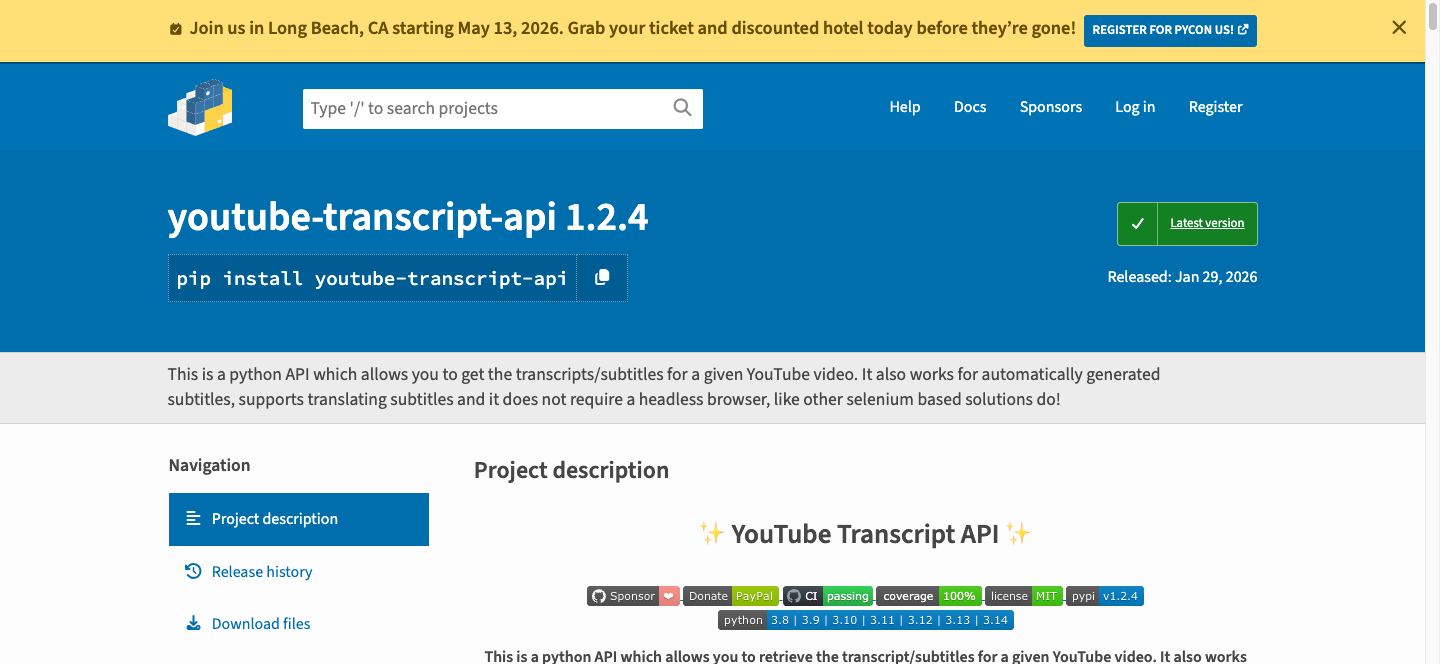Click the Latest version button
The width and height of the screenshot is (1440, 664).
click(1187, 224)
